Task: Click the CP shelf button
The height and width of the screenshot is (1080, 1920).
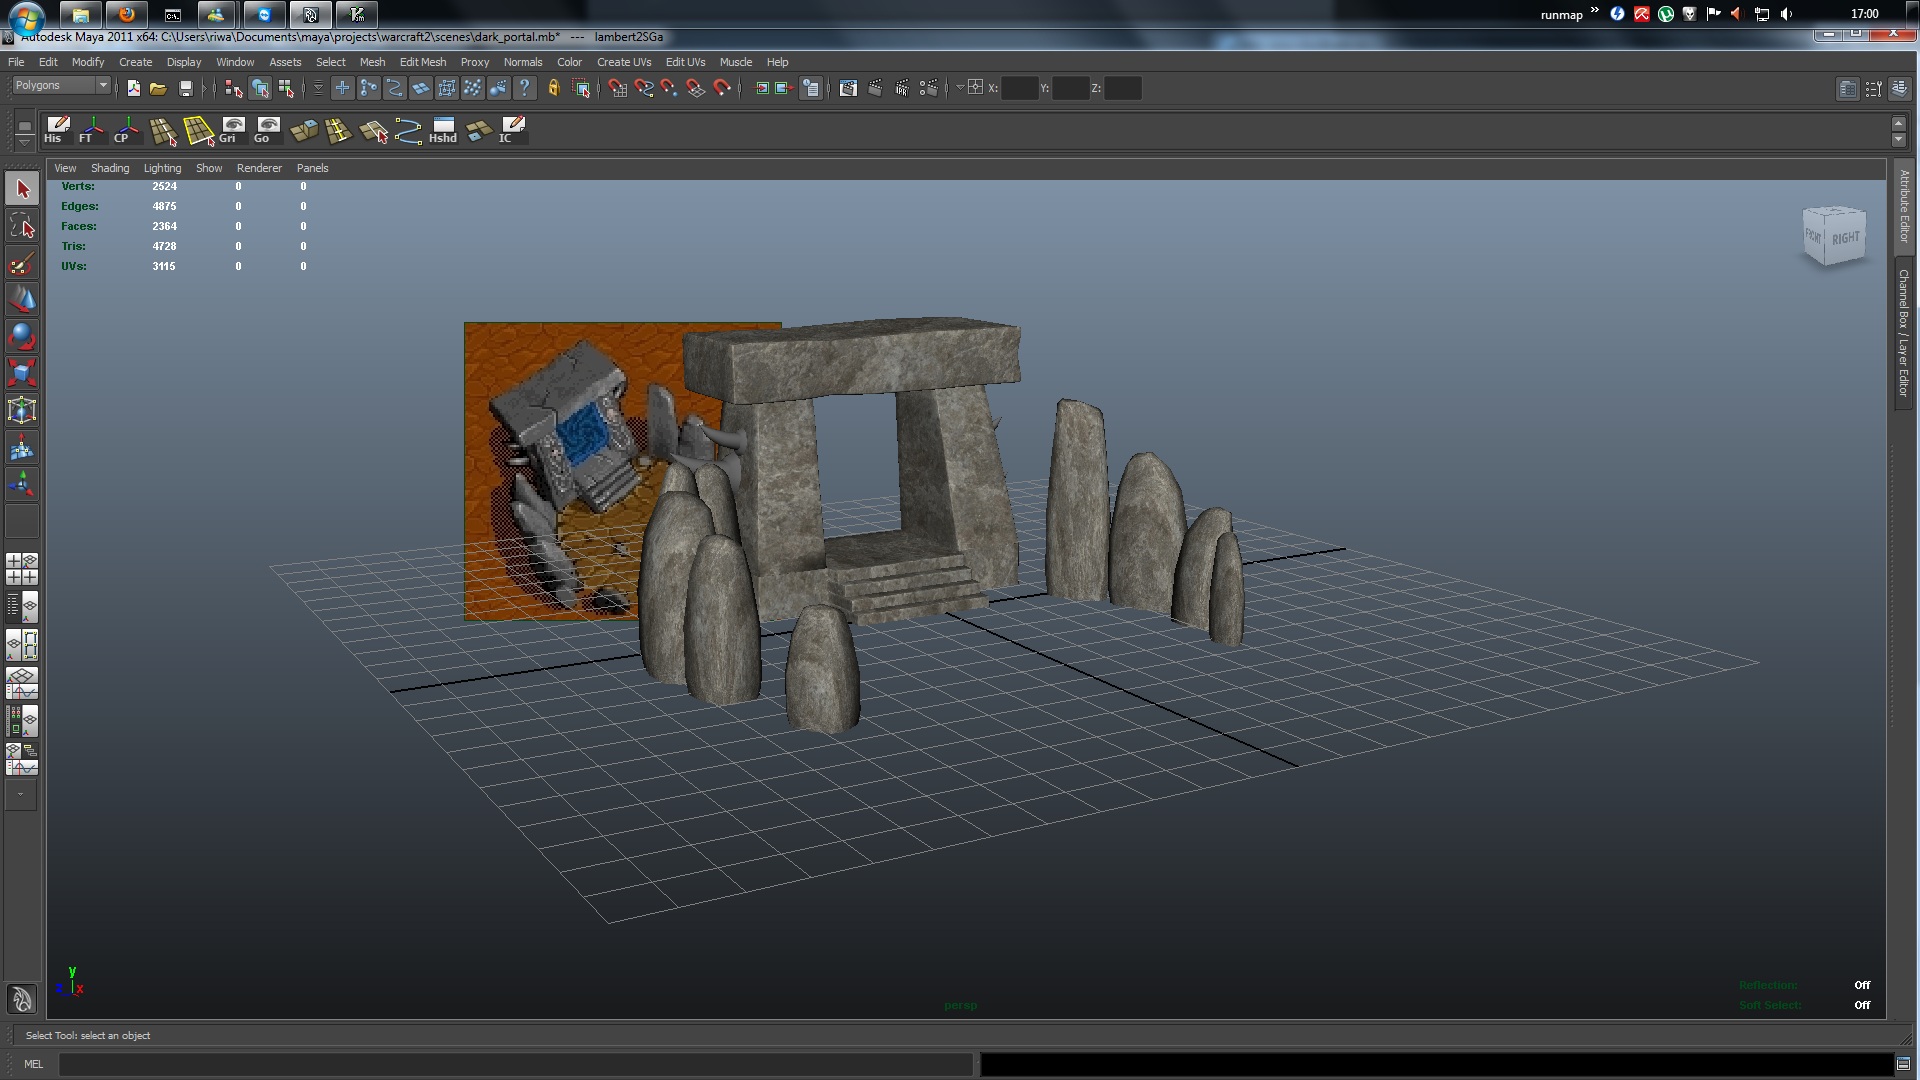Action: pyautogui.click(x=127, y=130)
